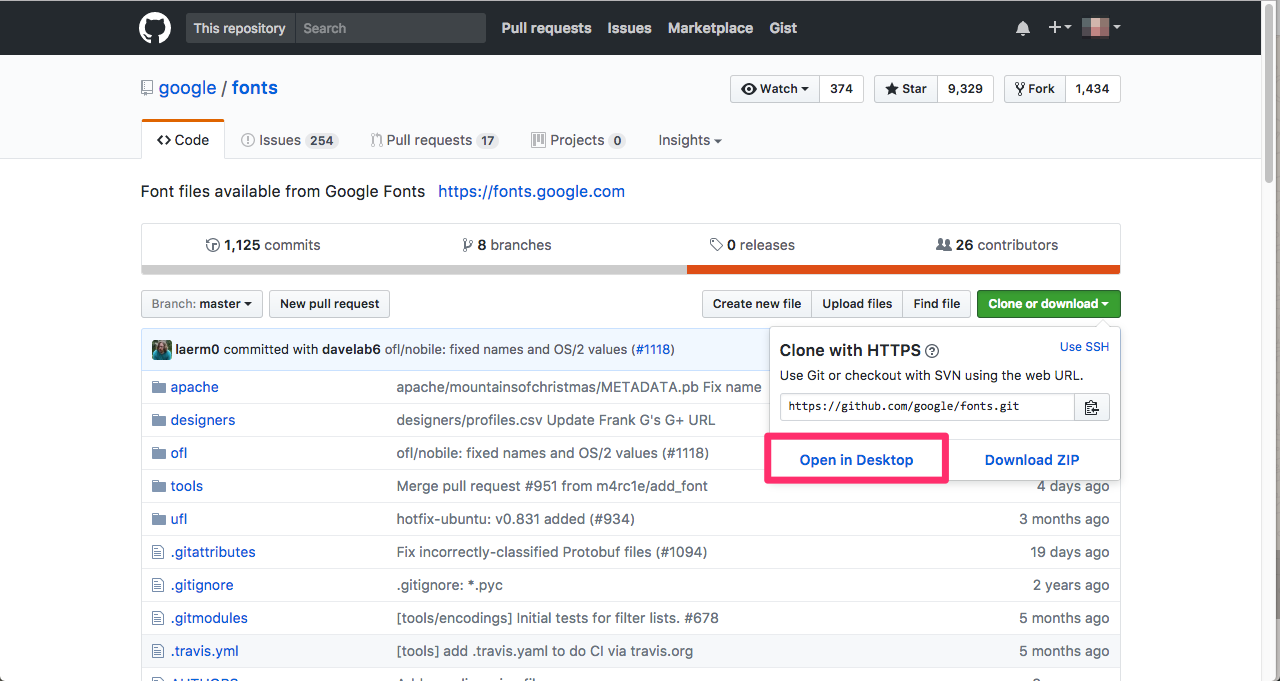Viewport: 1280px width, 681px height.
Task: Switch to the Code tab
Action: coord(183,140)
